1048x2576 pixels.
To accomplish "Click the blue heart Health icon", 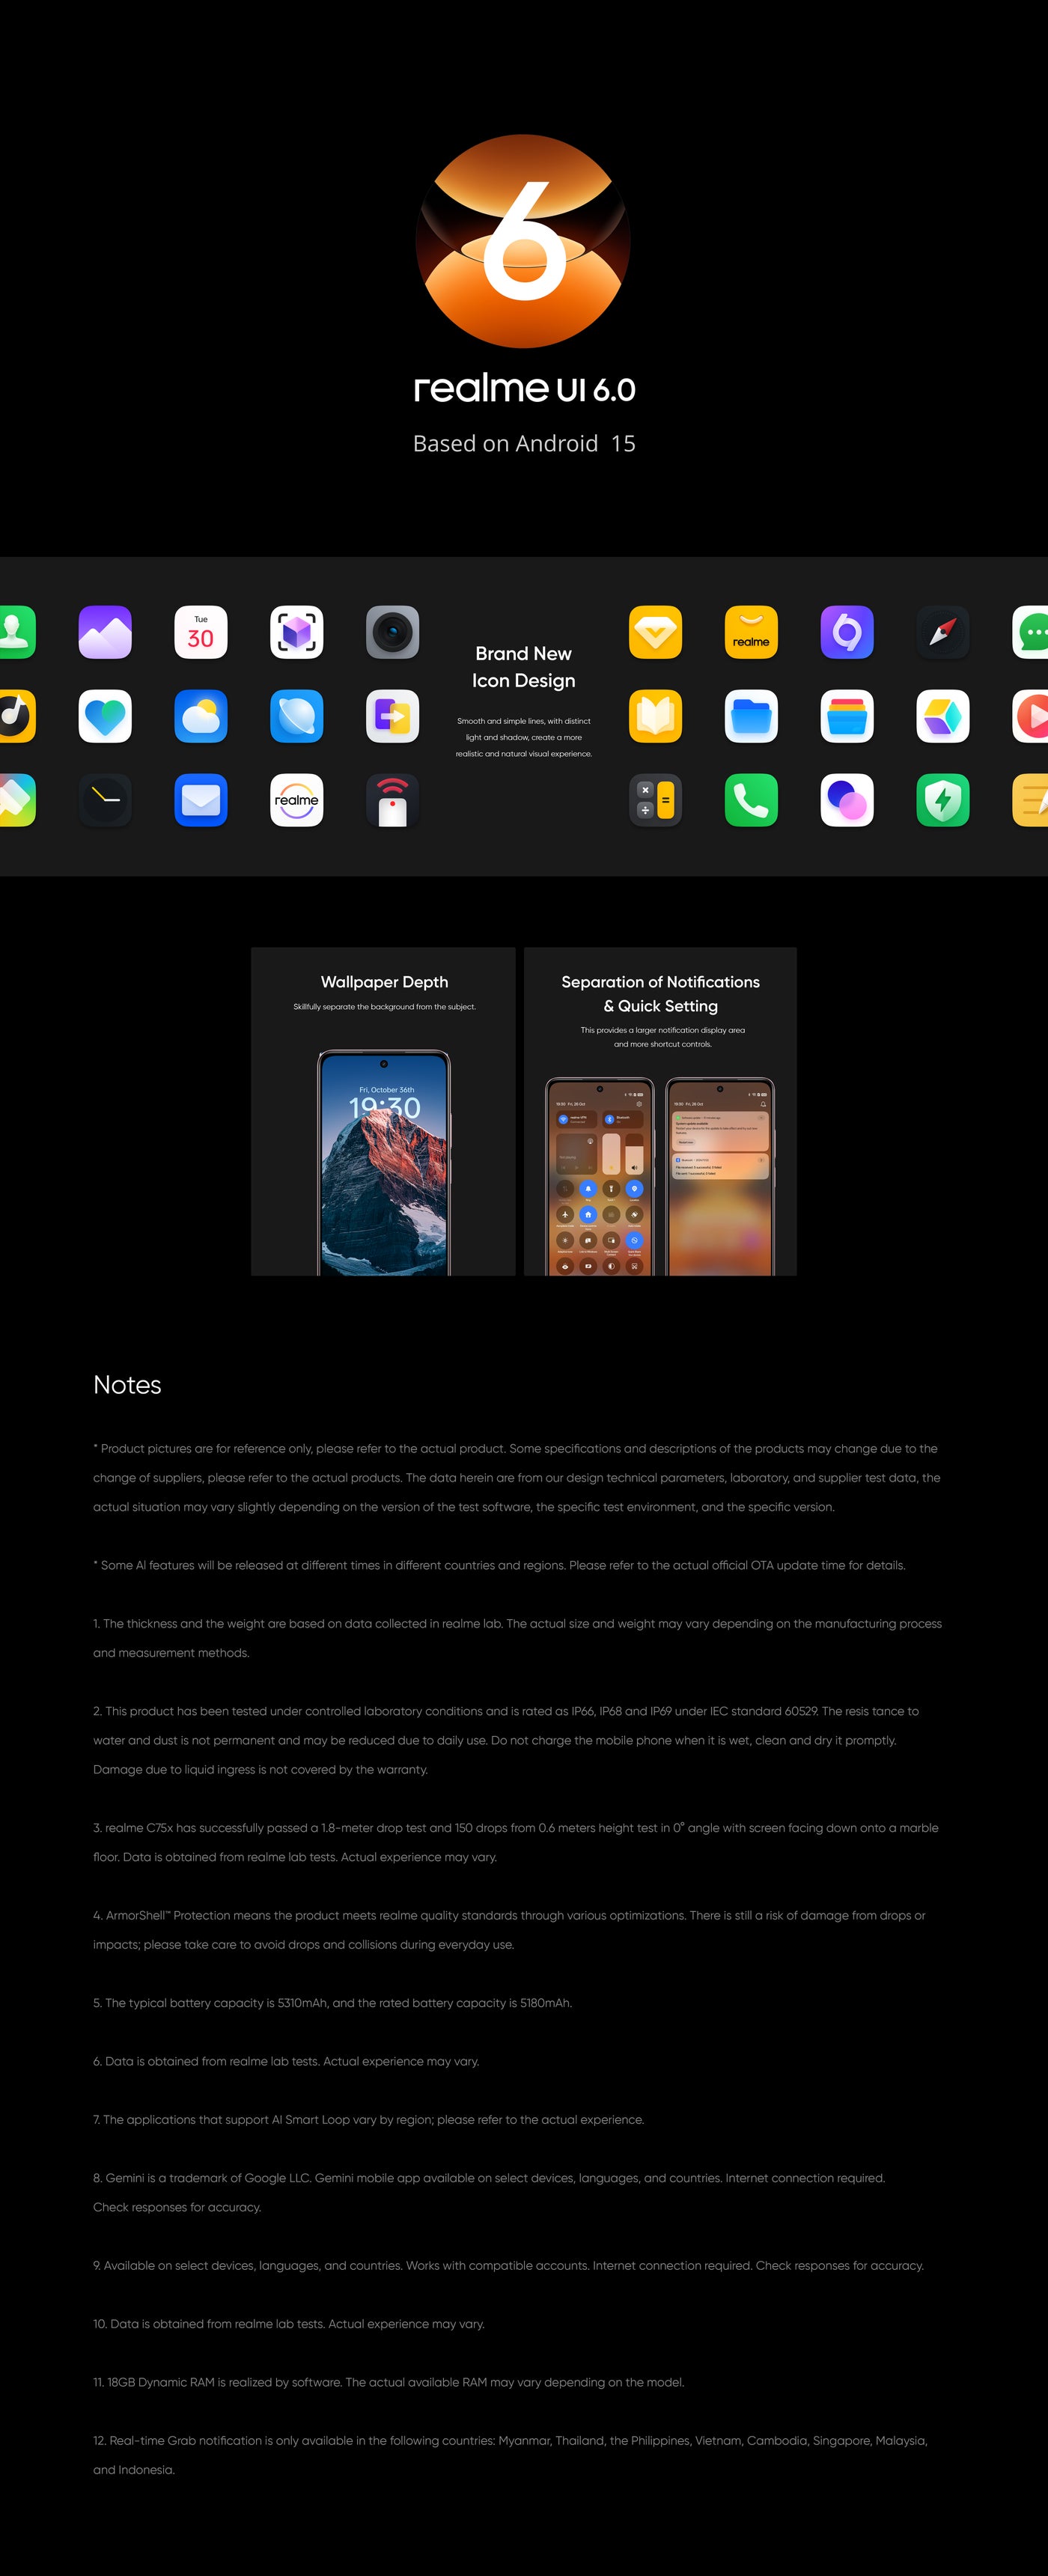I will click(x=105, y=716).
